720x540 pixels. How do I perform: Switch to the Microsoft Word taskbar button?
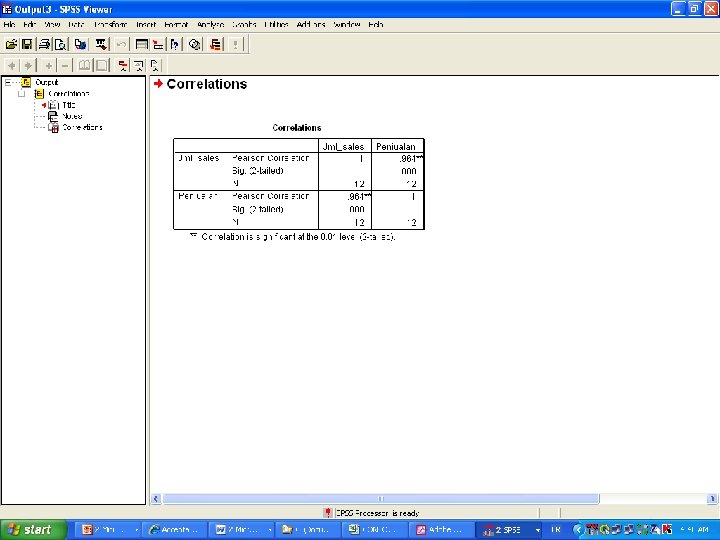click(242, 530)
